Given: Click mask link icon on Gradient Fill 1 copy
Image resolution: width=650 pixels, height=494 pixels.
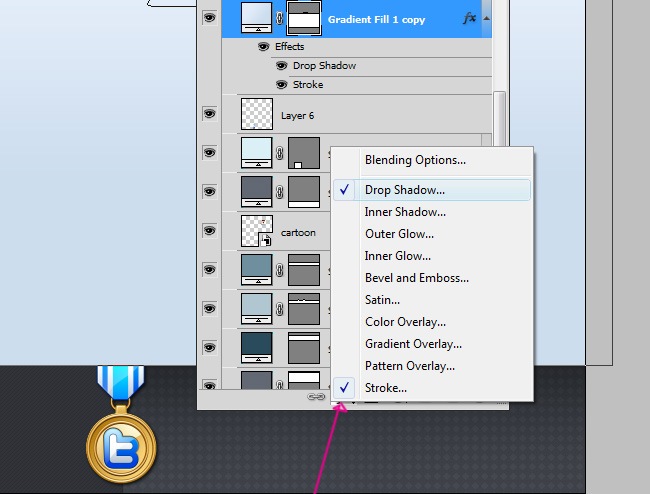Looking at the screenshot, I should coord(280,18).
